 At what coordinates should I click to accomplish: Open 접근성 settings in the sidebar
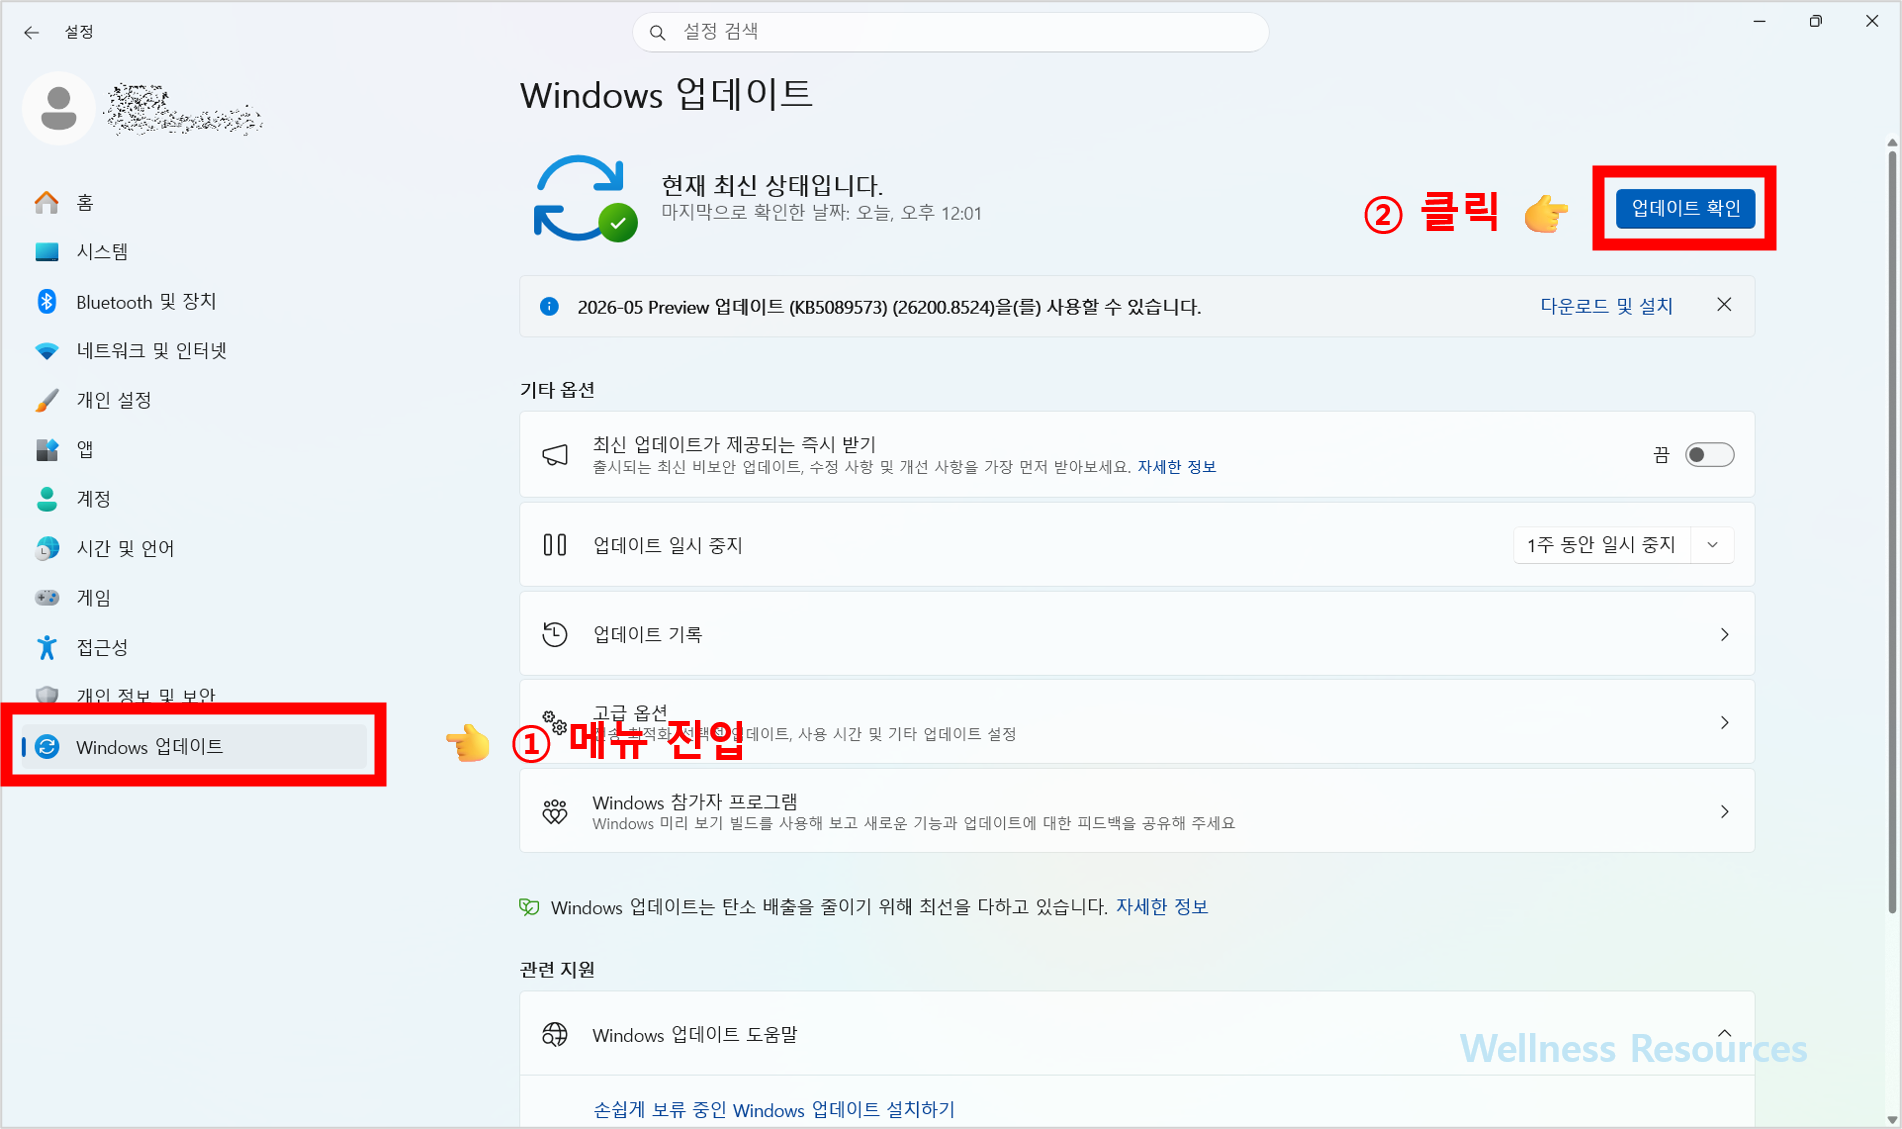click(x=196, y=647)
